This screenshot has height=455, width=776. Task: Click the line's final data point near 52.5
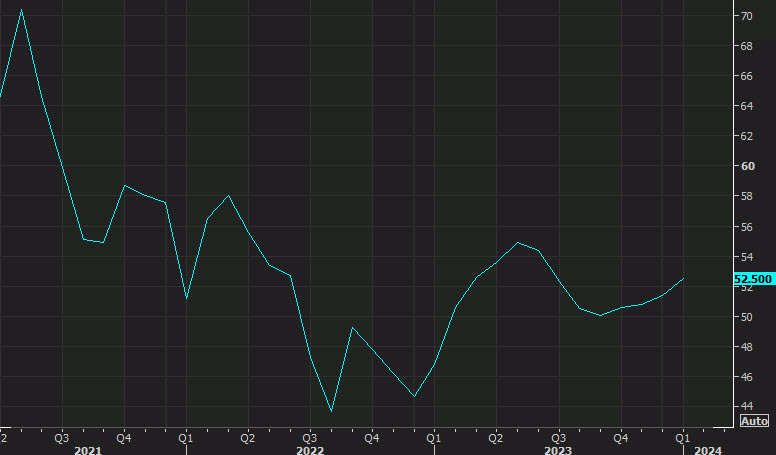point(683,279)
